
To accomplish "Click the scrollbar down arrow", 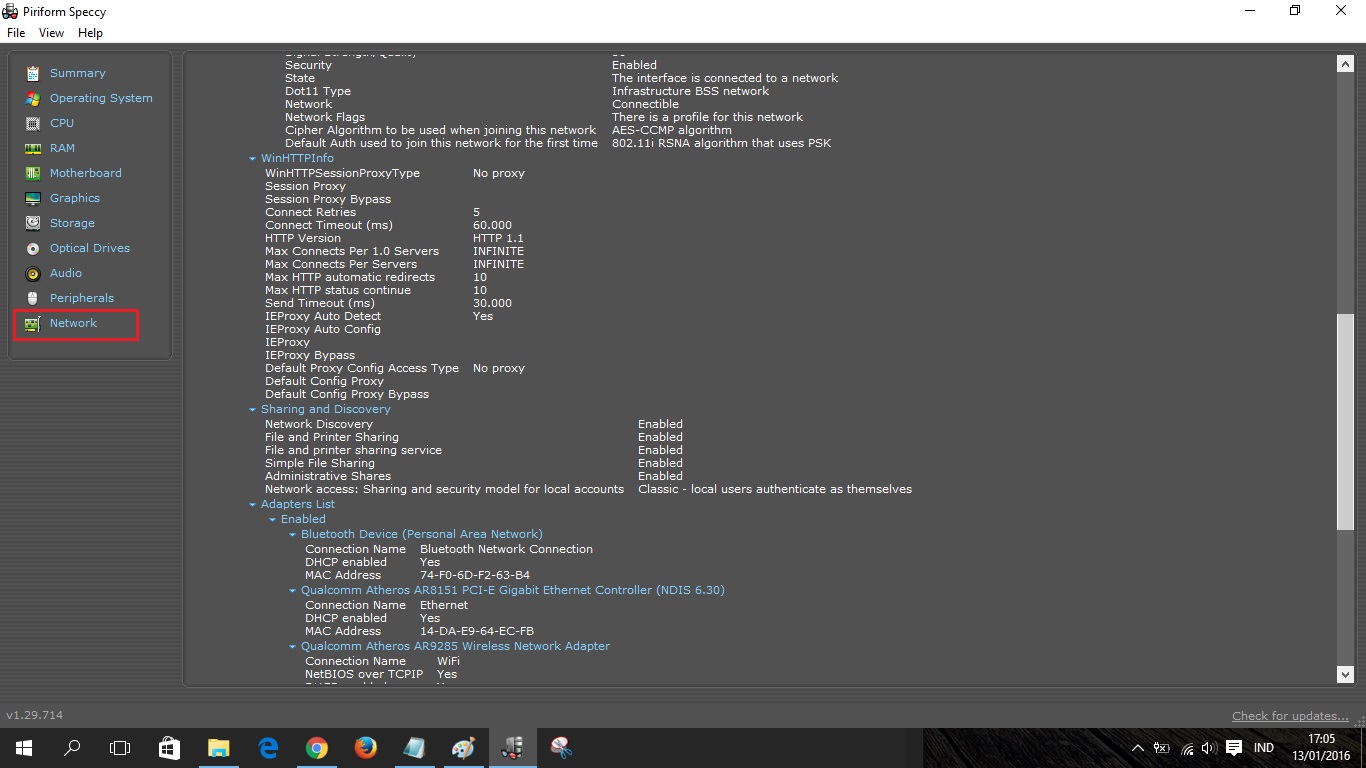I will coord(1345,675).
